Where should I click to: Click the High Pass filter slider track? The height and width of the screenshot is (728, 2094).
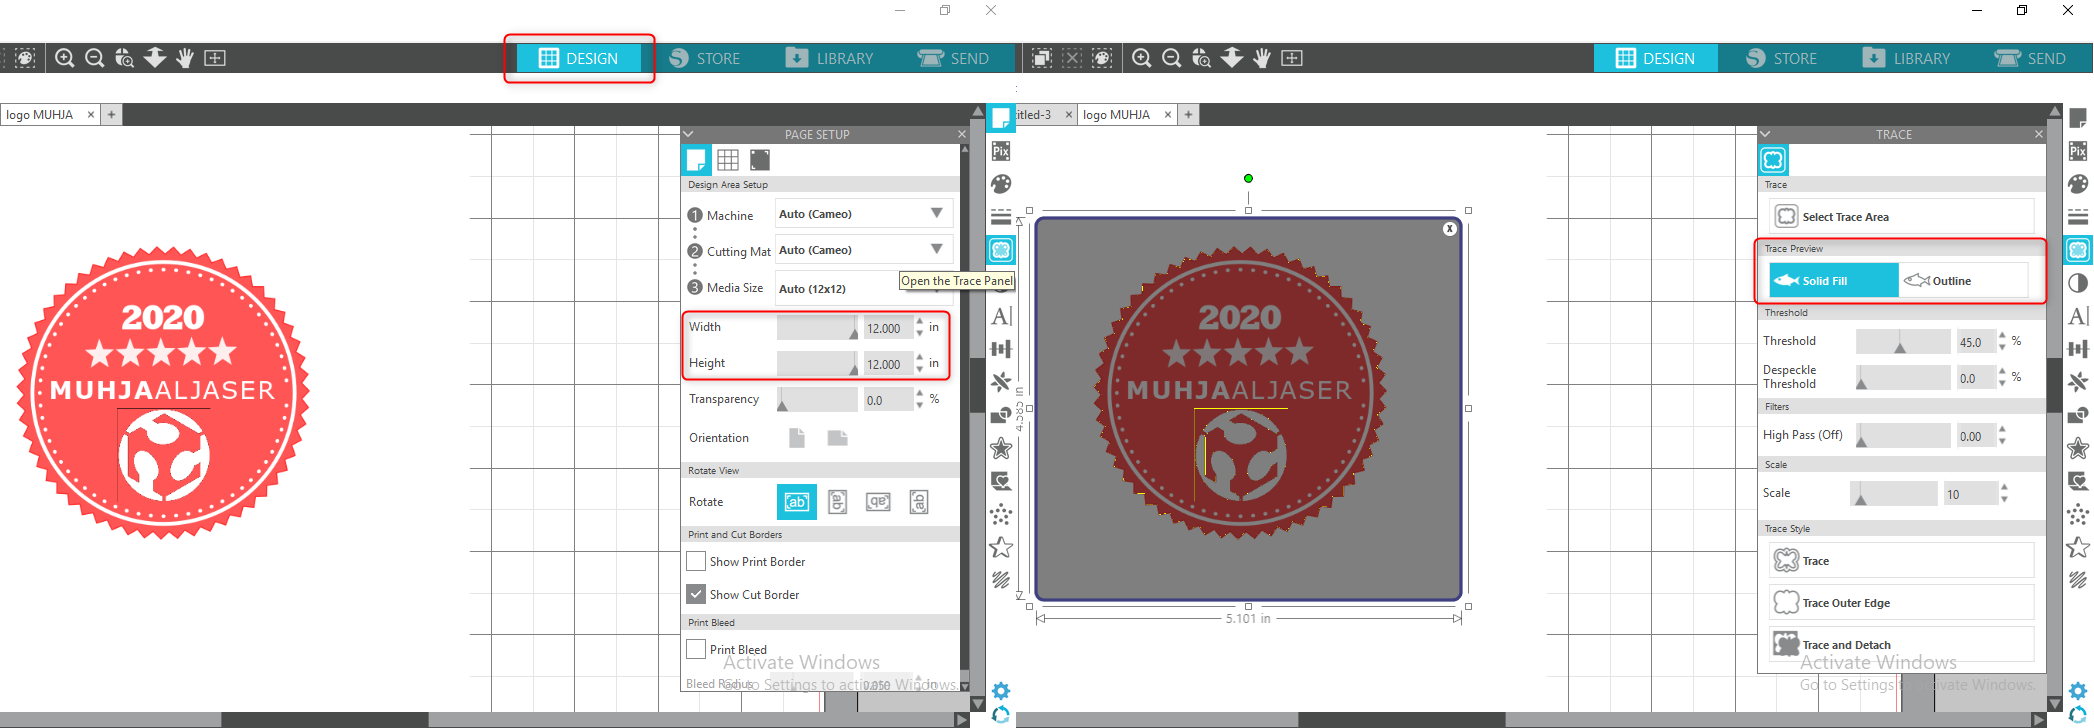point(1903,436)
